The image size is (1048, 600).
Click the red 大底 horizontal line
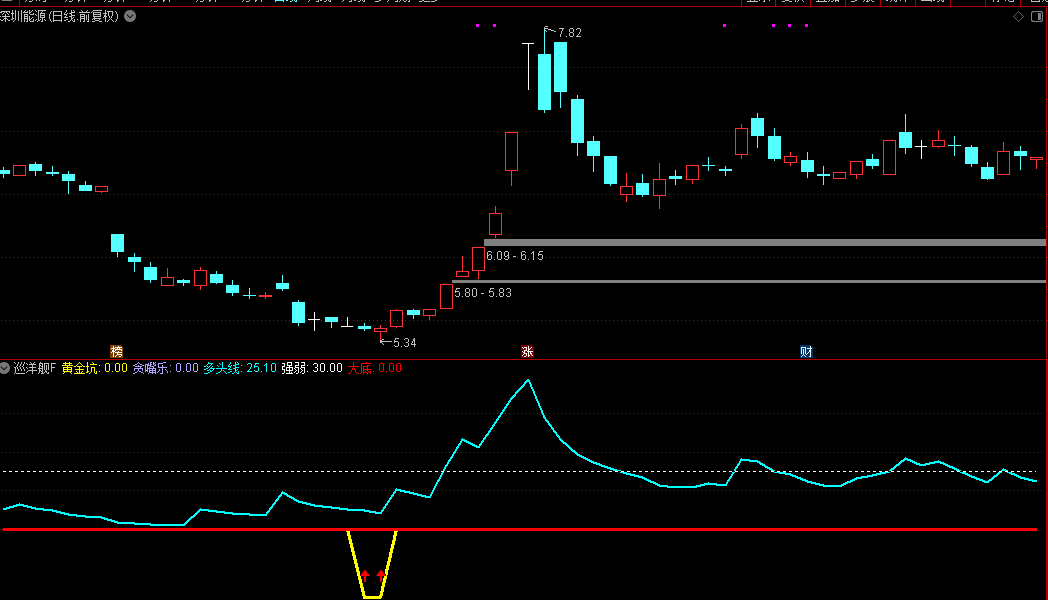click(x=519, y=529)
